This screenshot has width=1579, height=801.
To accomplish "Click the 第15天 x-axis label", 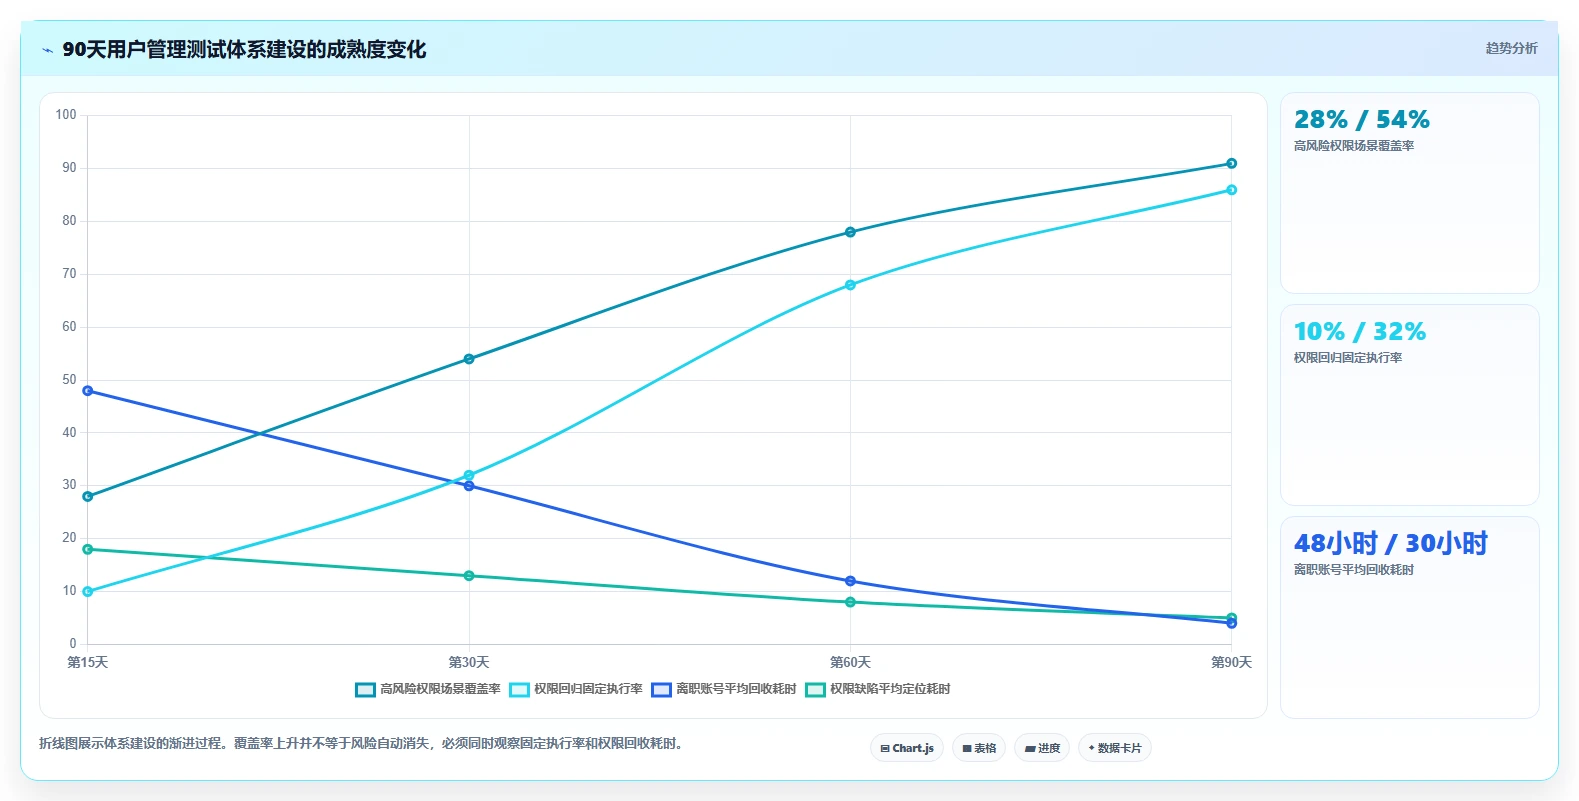I will 88,662.
